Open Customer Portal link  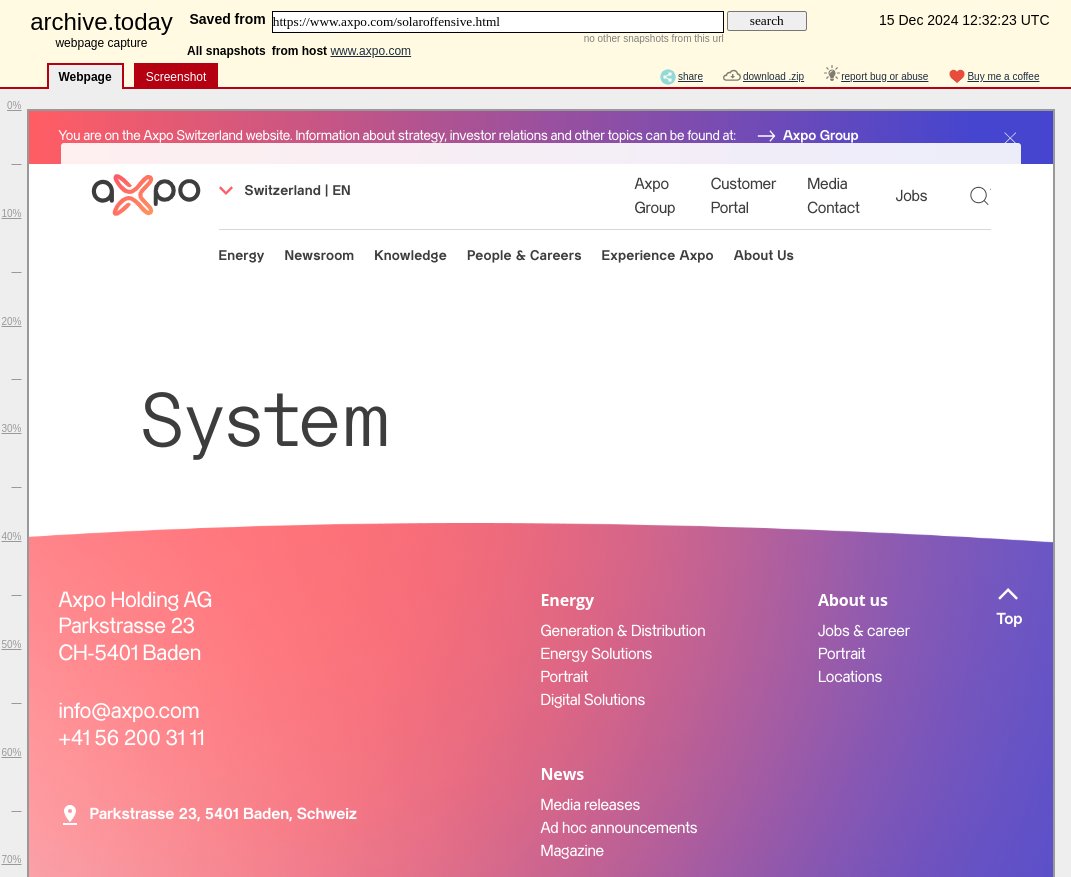click(743, 196)
